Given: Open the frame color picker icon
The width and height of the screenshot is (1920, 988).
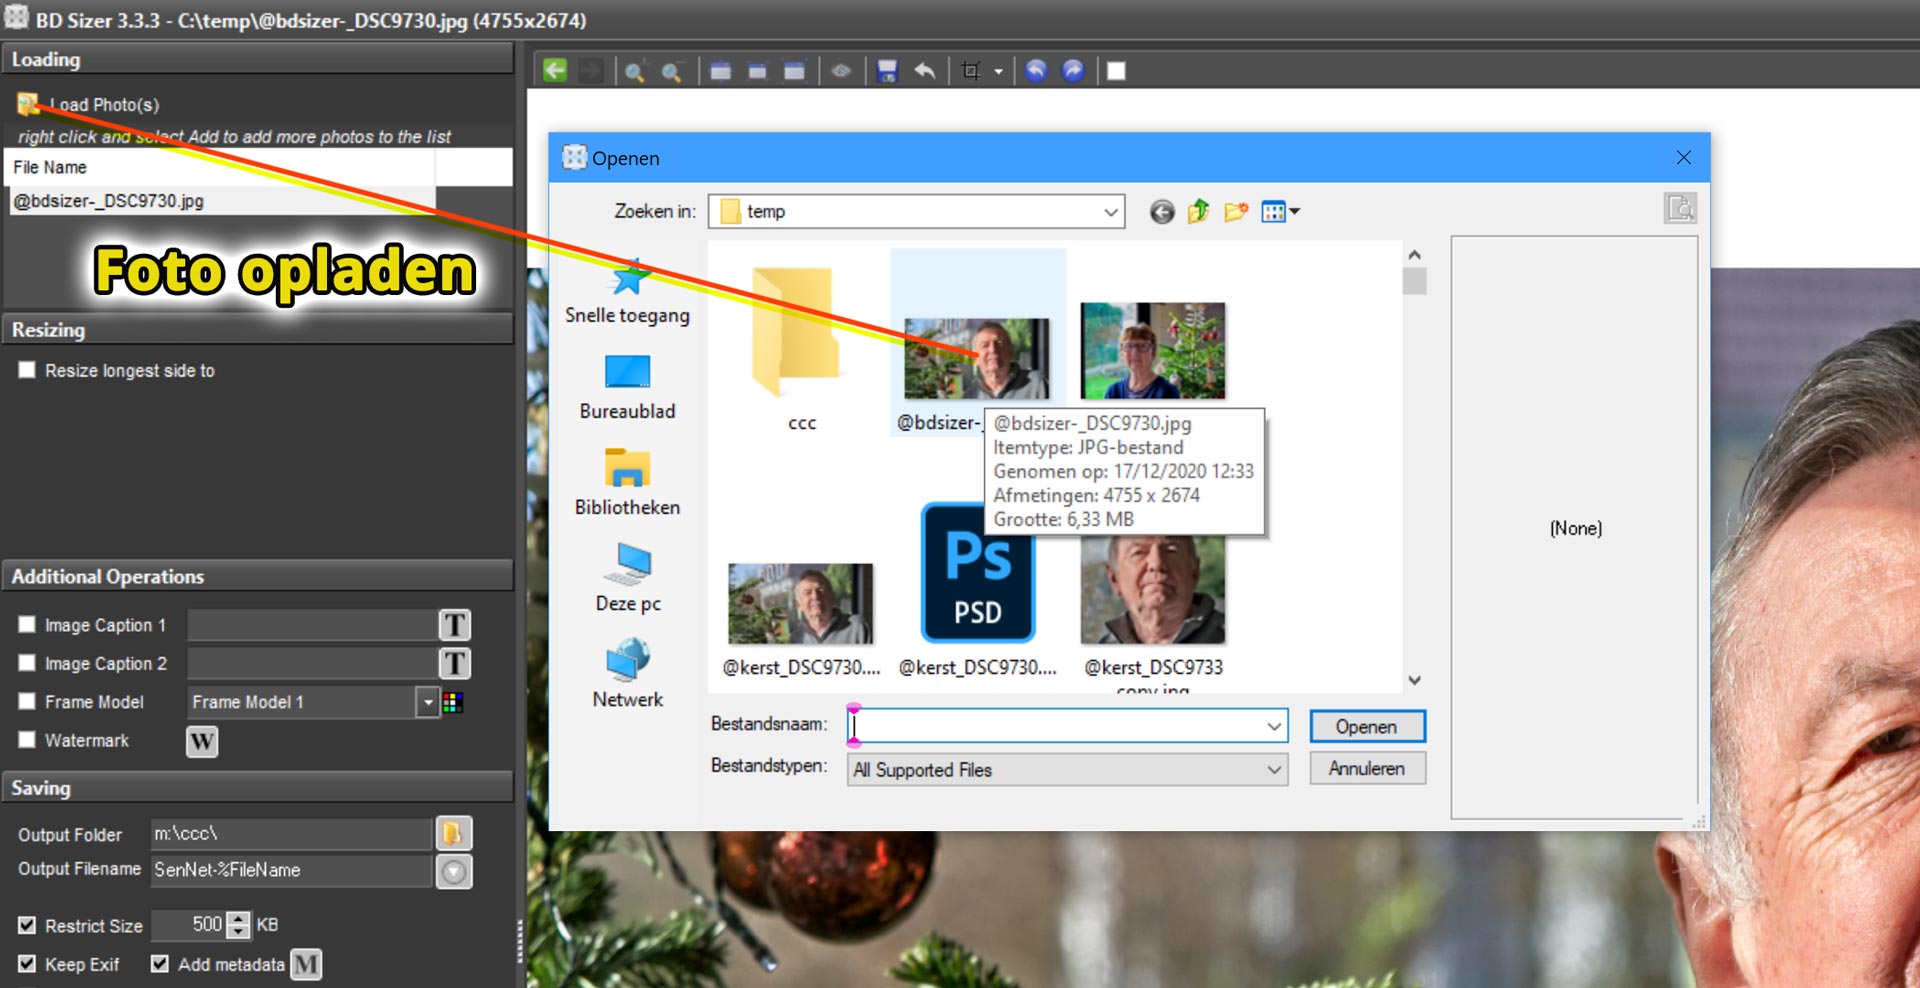Looking at the screenshot, I should pos(452,702).
